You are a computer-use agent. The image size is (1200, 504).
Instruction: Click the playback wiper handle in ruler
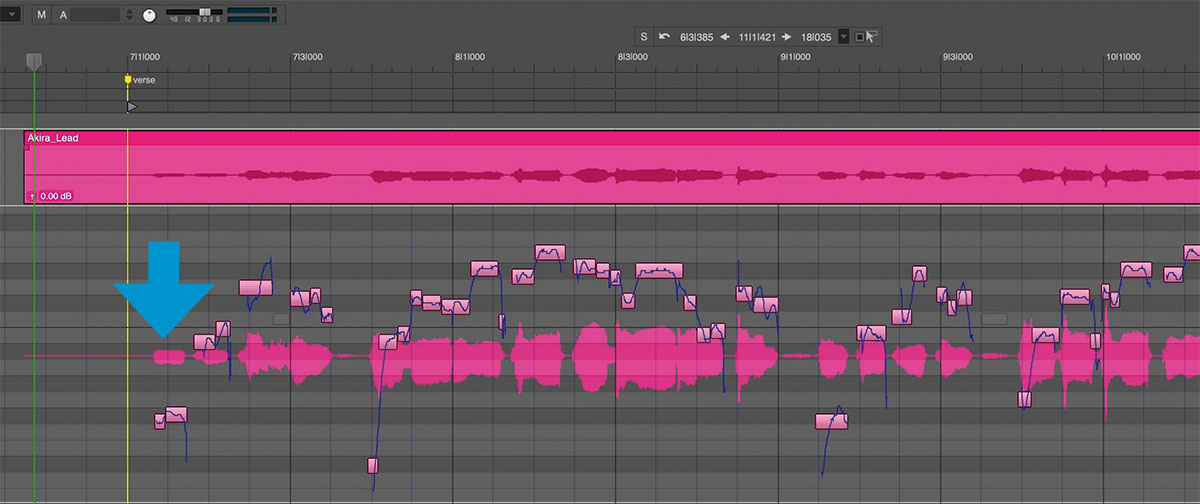point(34,62)
